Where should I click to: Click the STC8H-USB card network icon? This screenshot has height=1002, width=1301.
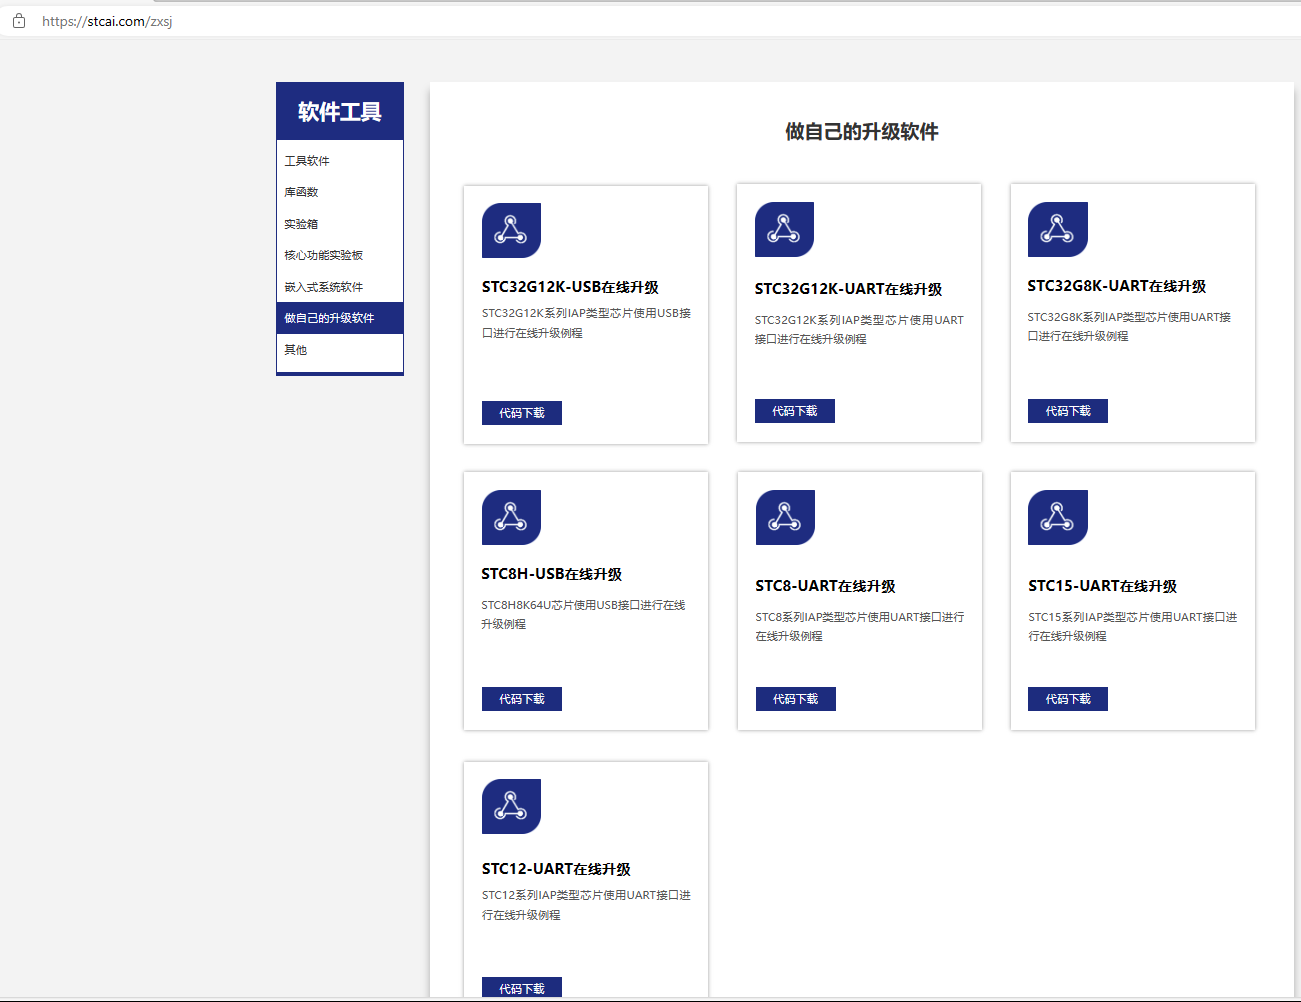[511, 517]
